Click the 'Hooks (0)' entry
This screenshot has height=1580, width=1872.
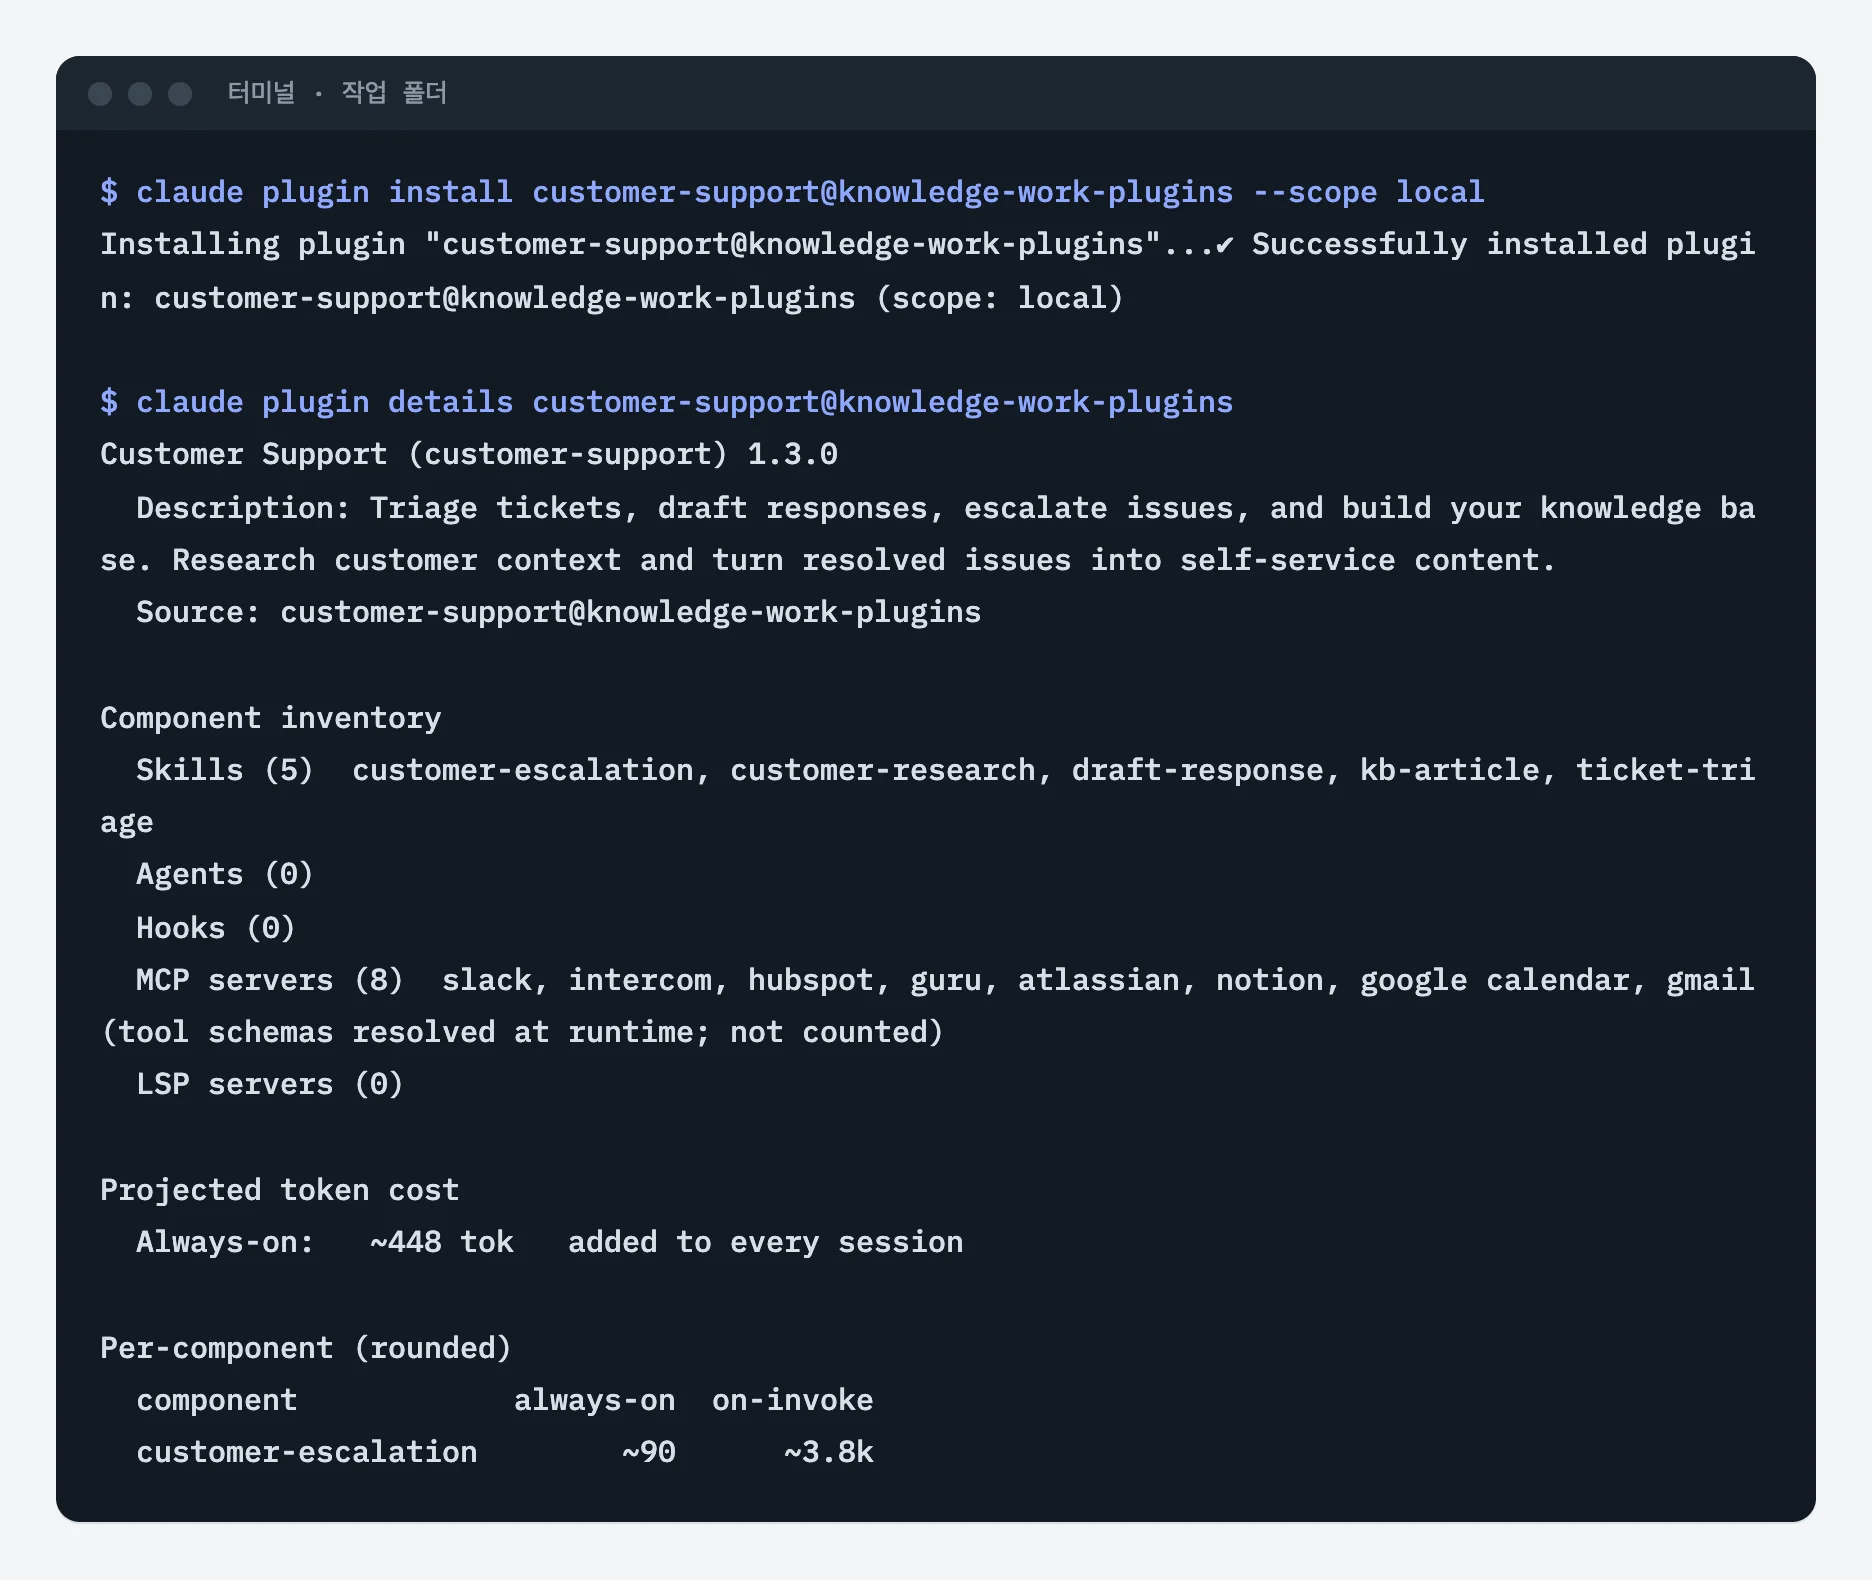[x=215, y=927]
